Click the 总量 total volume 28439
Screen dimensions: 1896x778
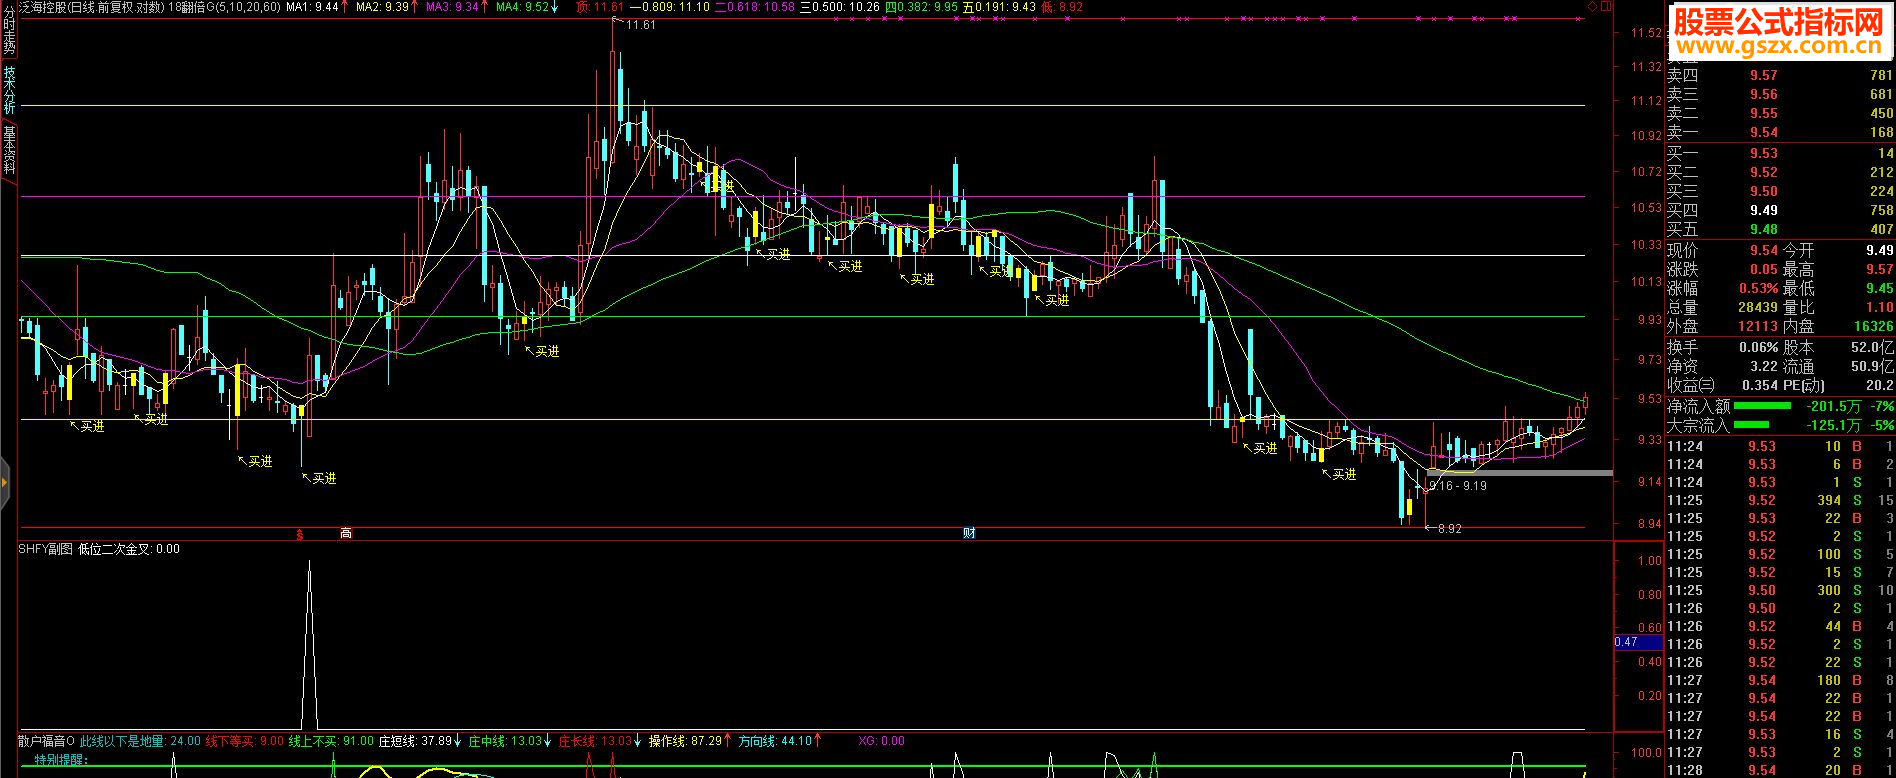[1757, 307]
